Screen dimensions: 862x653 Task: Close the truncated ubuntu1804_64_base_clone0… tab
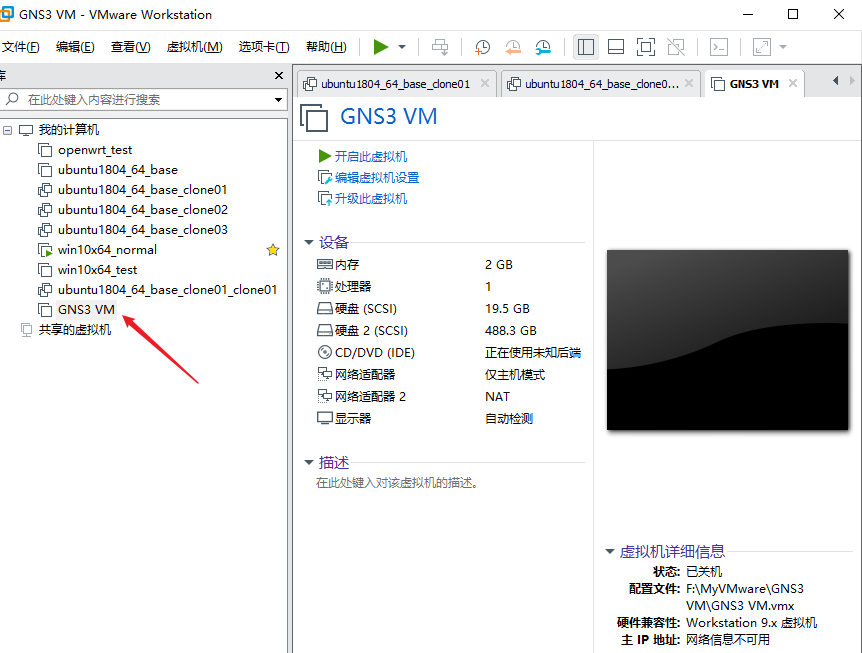click(x=688, y=83)
